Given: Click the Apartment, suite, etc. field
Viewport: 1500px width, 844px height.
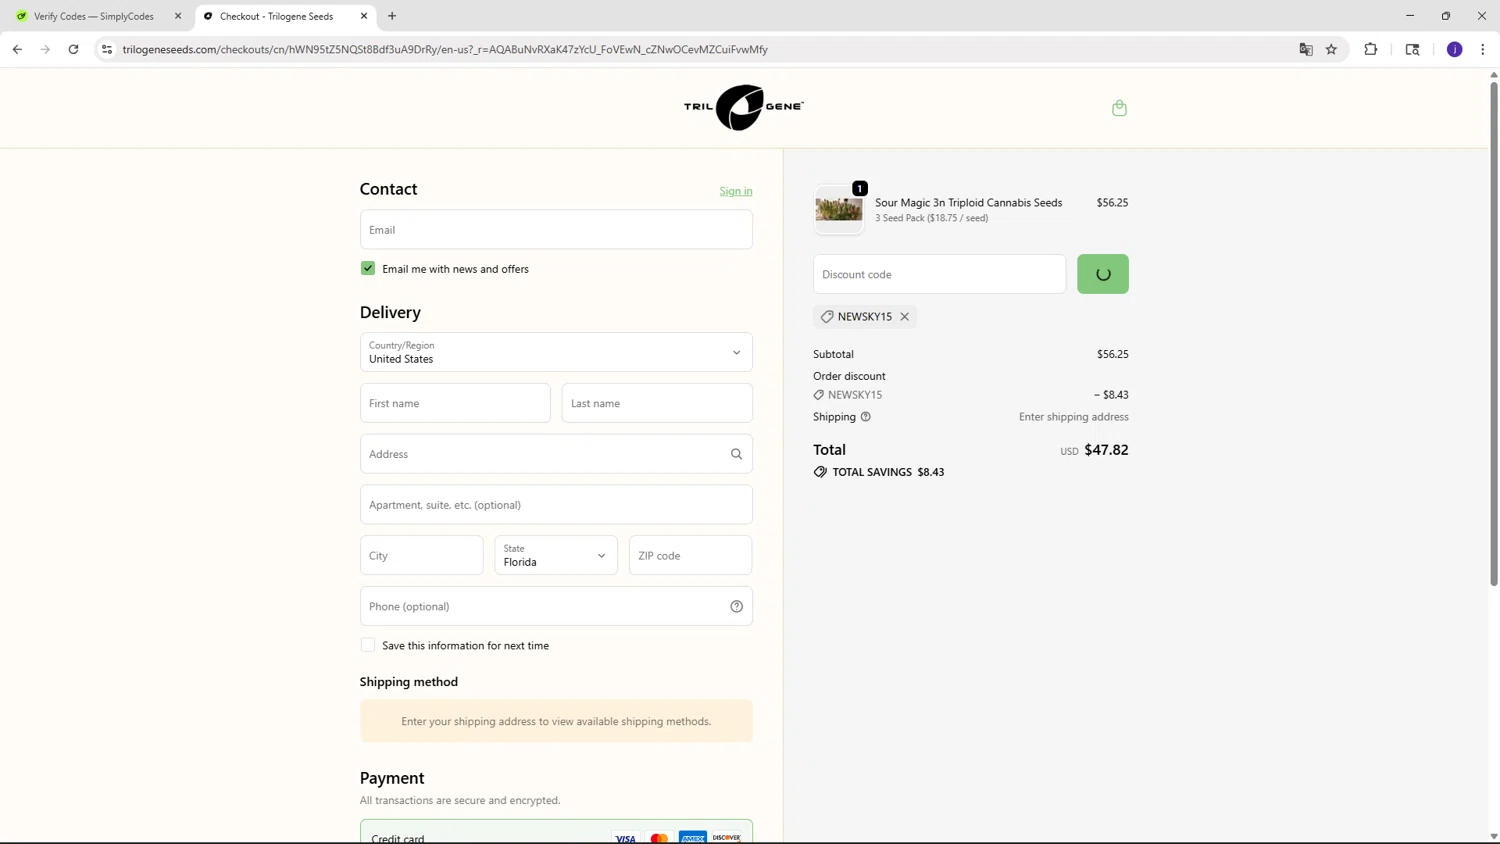Looking at the screenshot, I should 556,505.
